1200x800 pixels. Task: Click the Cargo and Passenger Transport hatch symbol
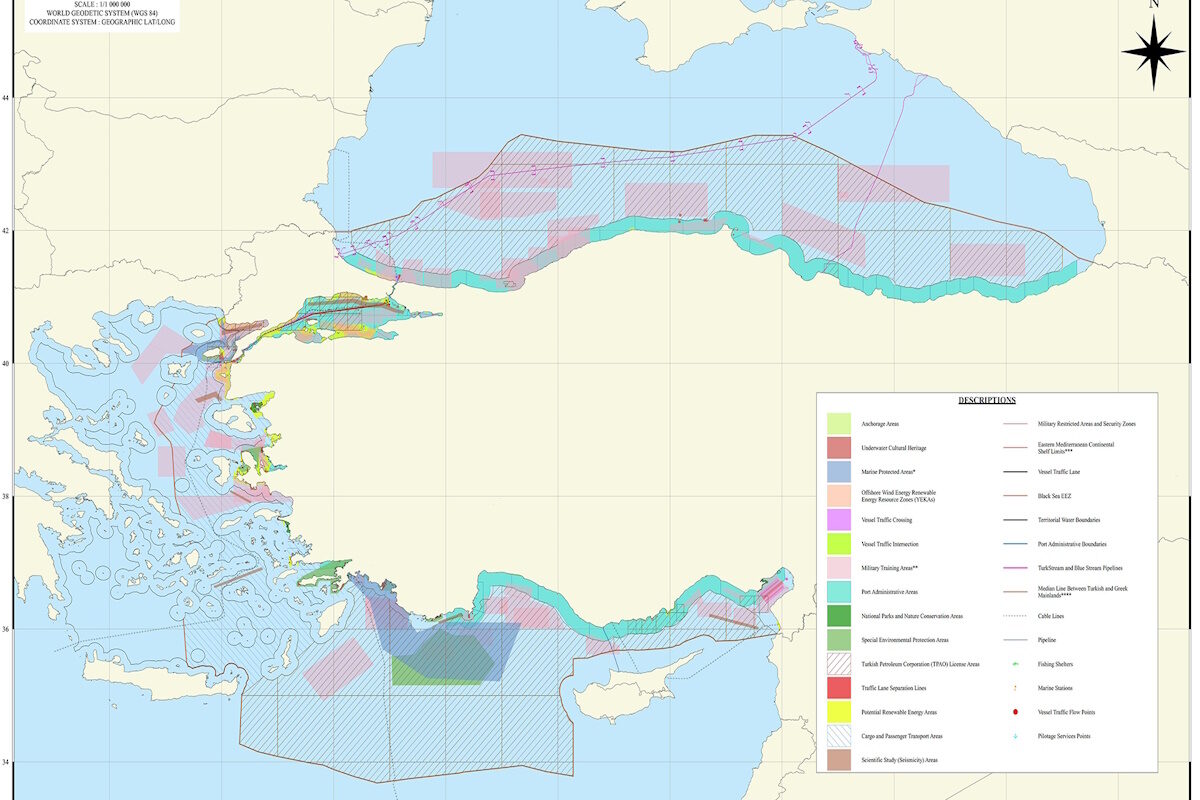click(840, 736)
